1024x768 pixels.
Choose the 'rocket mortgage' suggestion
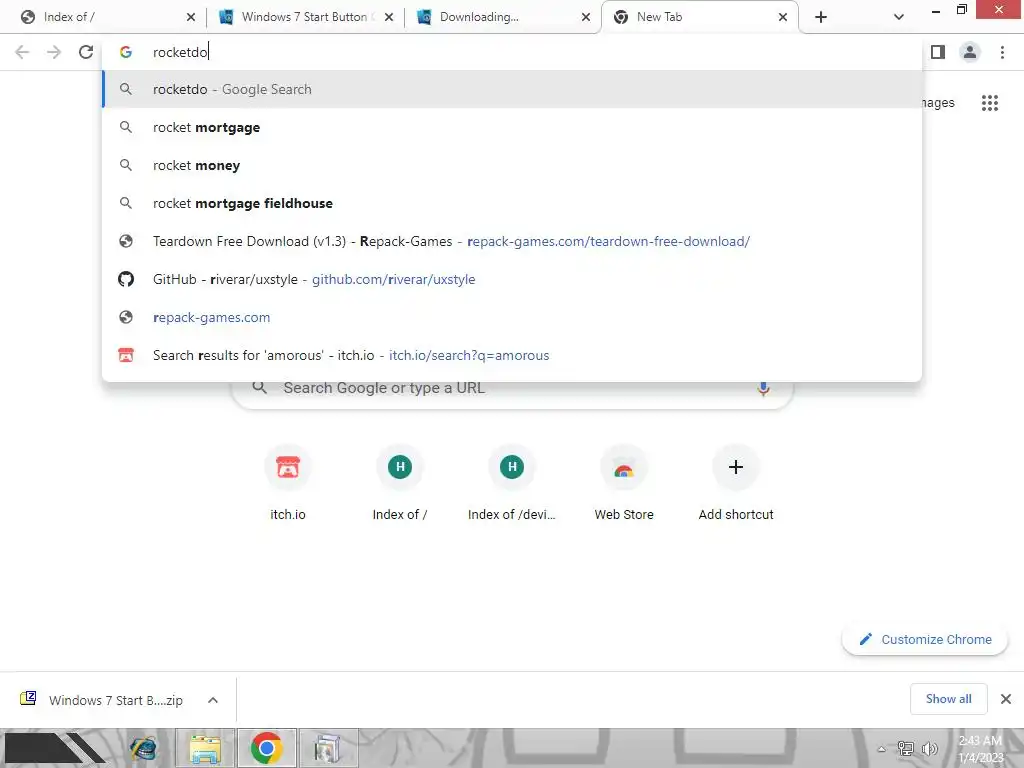tap(512, 127)
